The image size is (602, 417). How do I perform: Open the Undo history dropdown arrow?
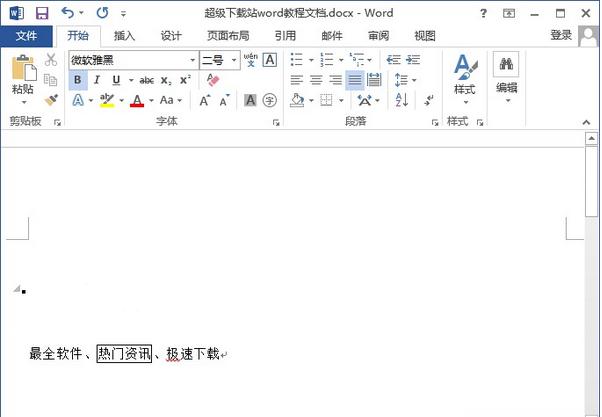point(81,13)
